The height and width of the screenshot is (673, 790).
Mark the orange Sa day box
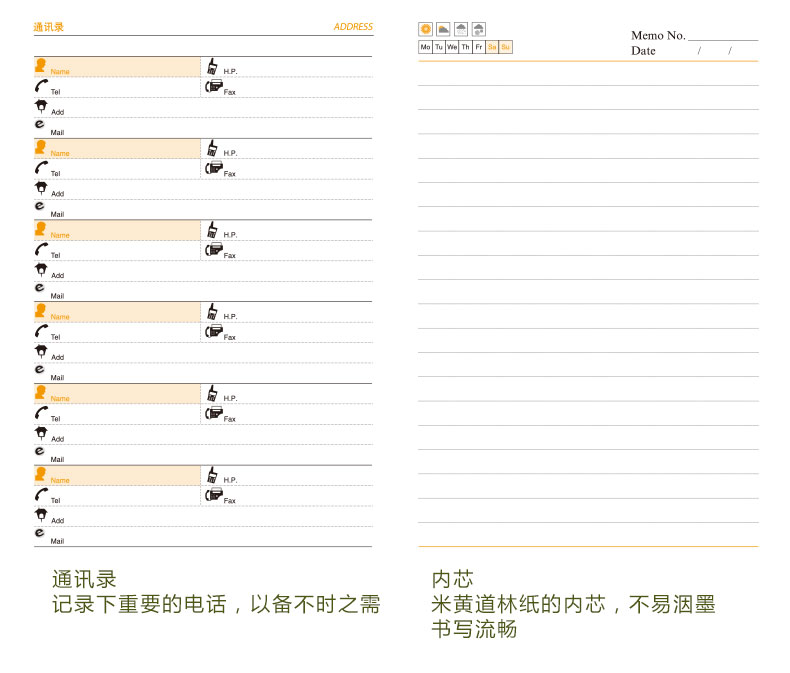pyautogui.click(x=492, y=47)
